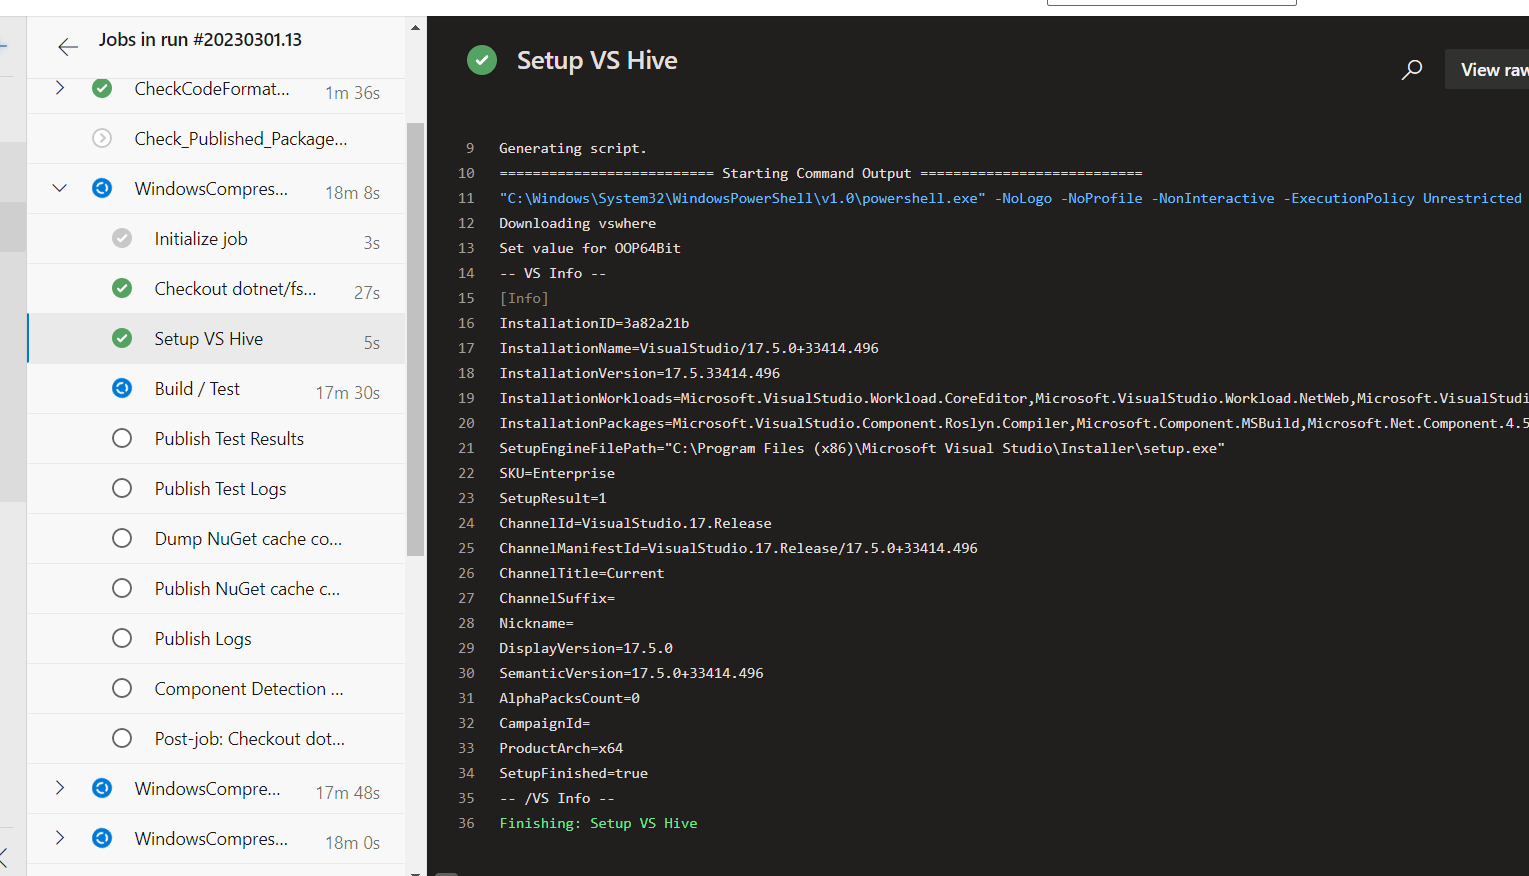The height and width of the screenshot is (876, 1529).
Task: Click log line 'InstallationID=3a82a21b'
Action: tap(594, 323)
